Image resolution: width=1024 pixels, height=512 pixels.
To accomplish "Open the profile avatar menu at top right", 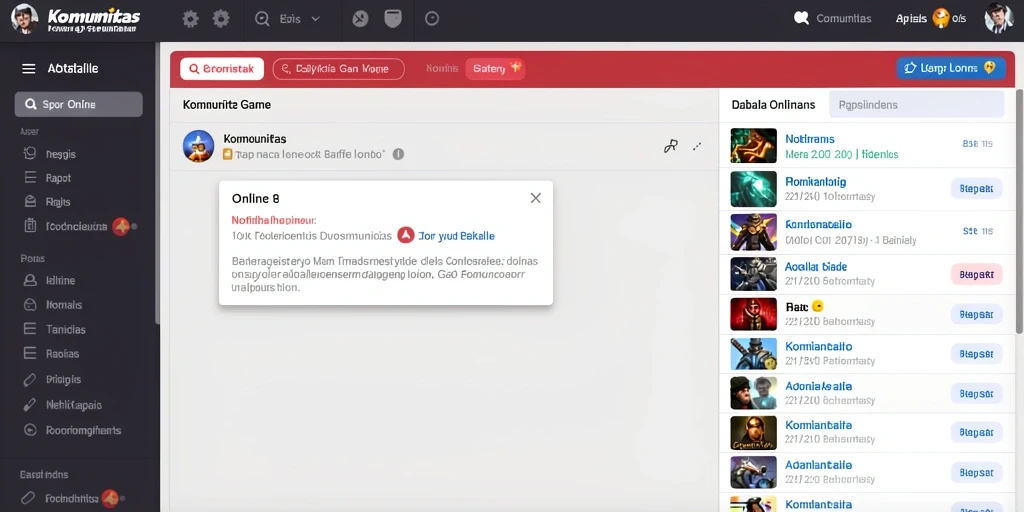I will click(999, 18).
